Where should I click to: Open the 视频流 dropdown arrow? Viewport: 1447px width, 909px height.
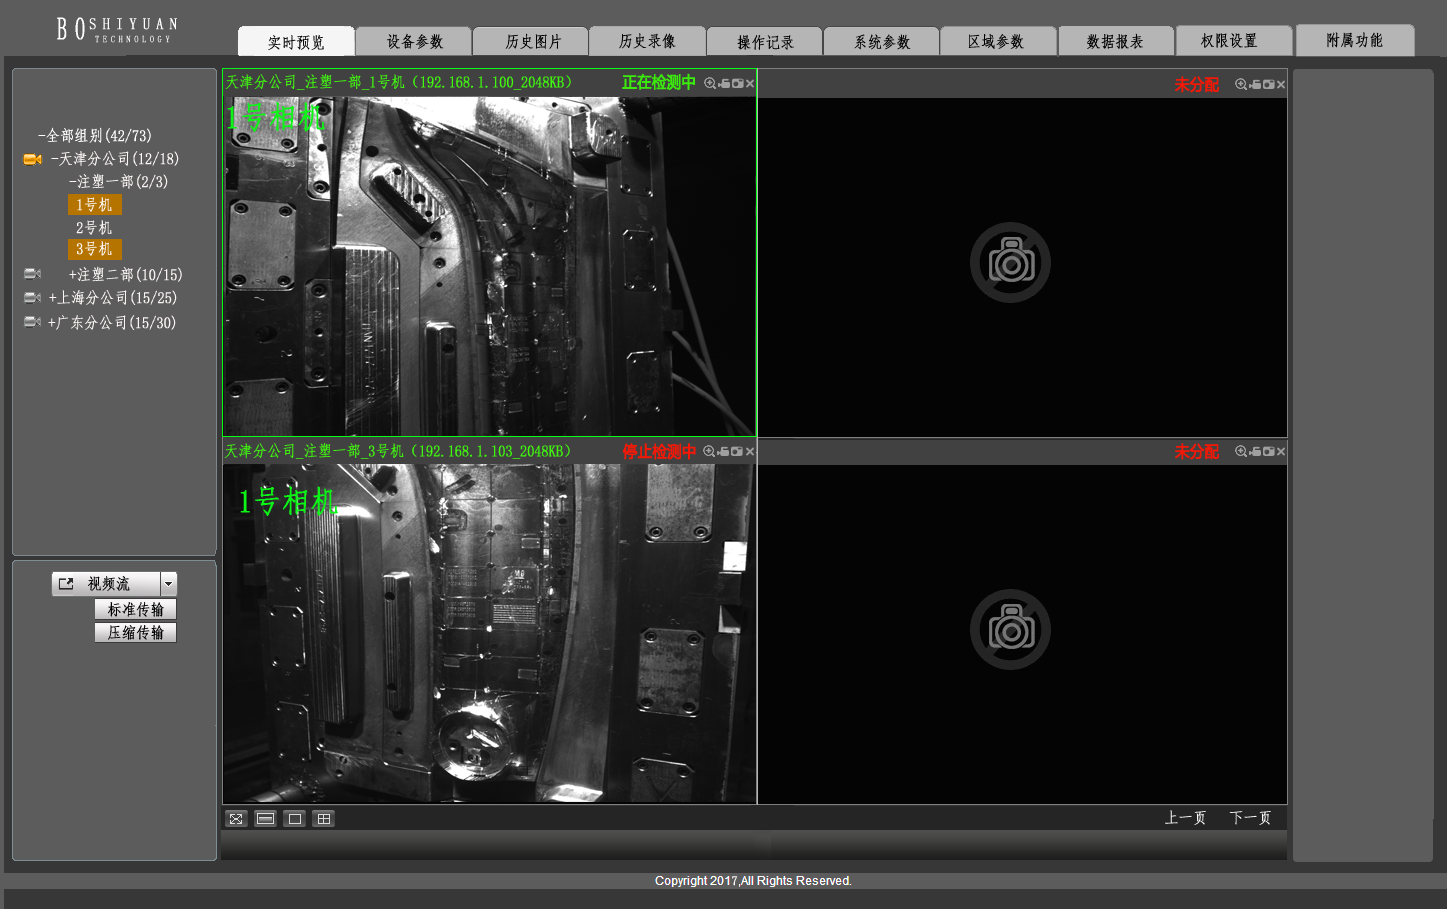tap(169, 584)
